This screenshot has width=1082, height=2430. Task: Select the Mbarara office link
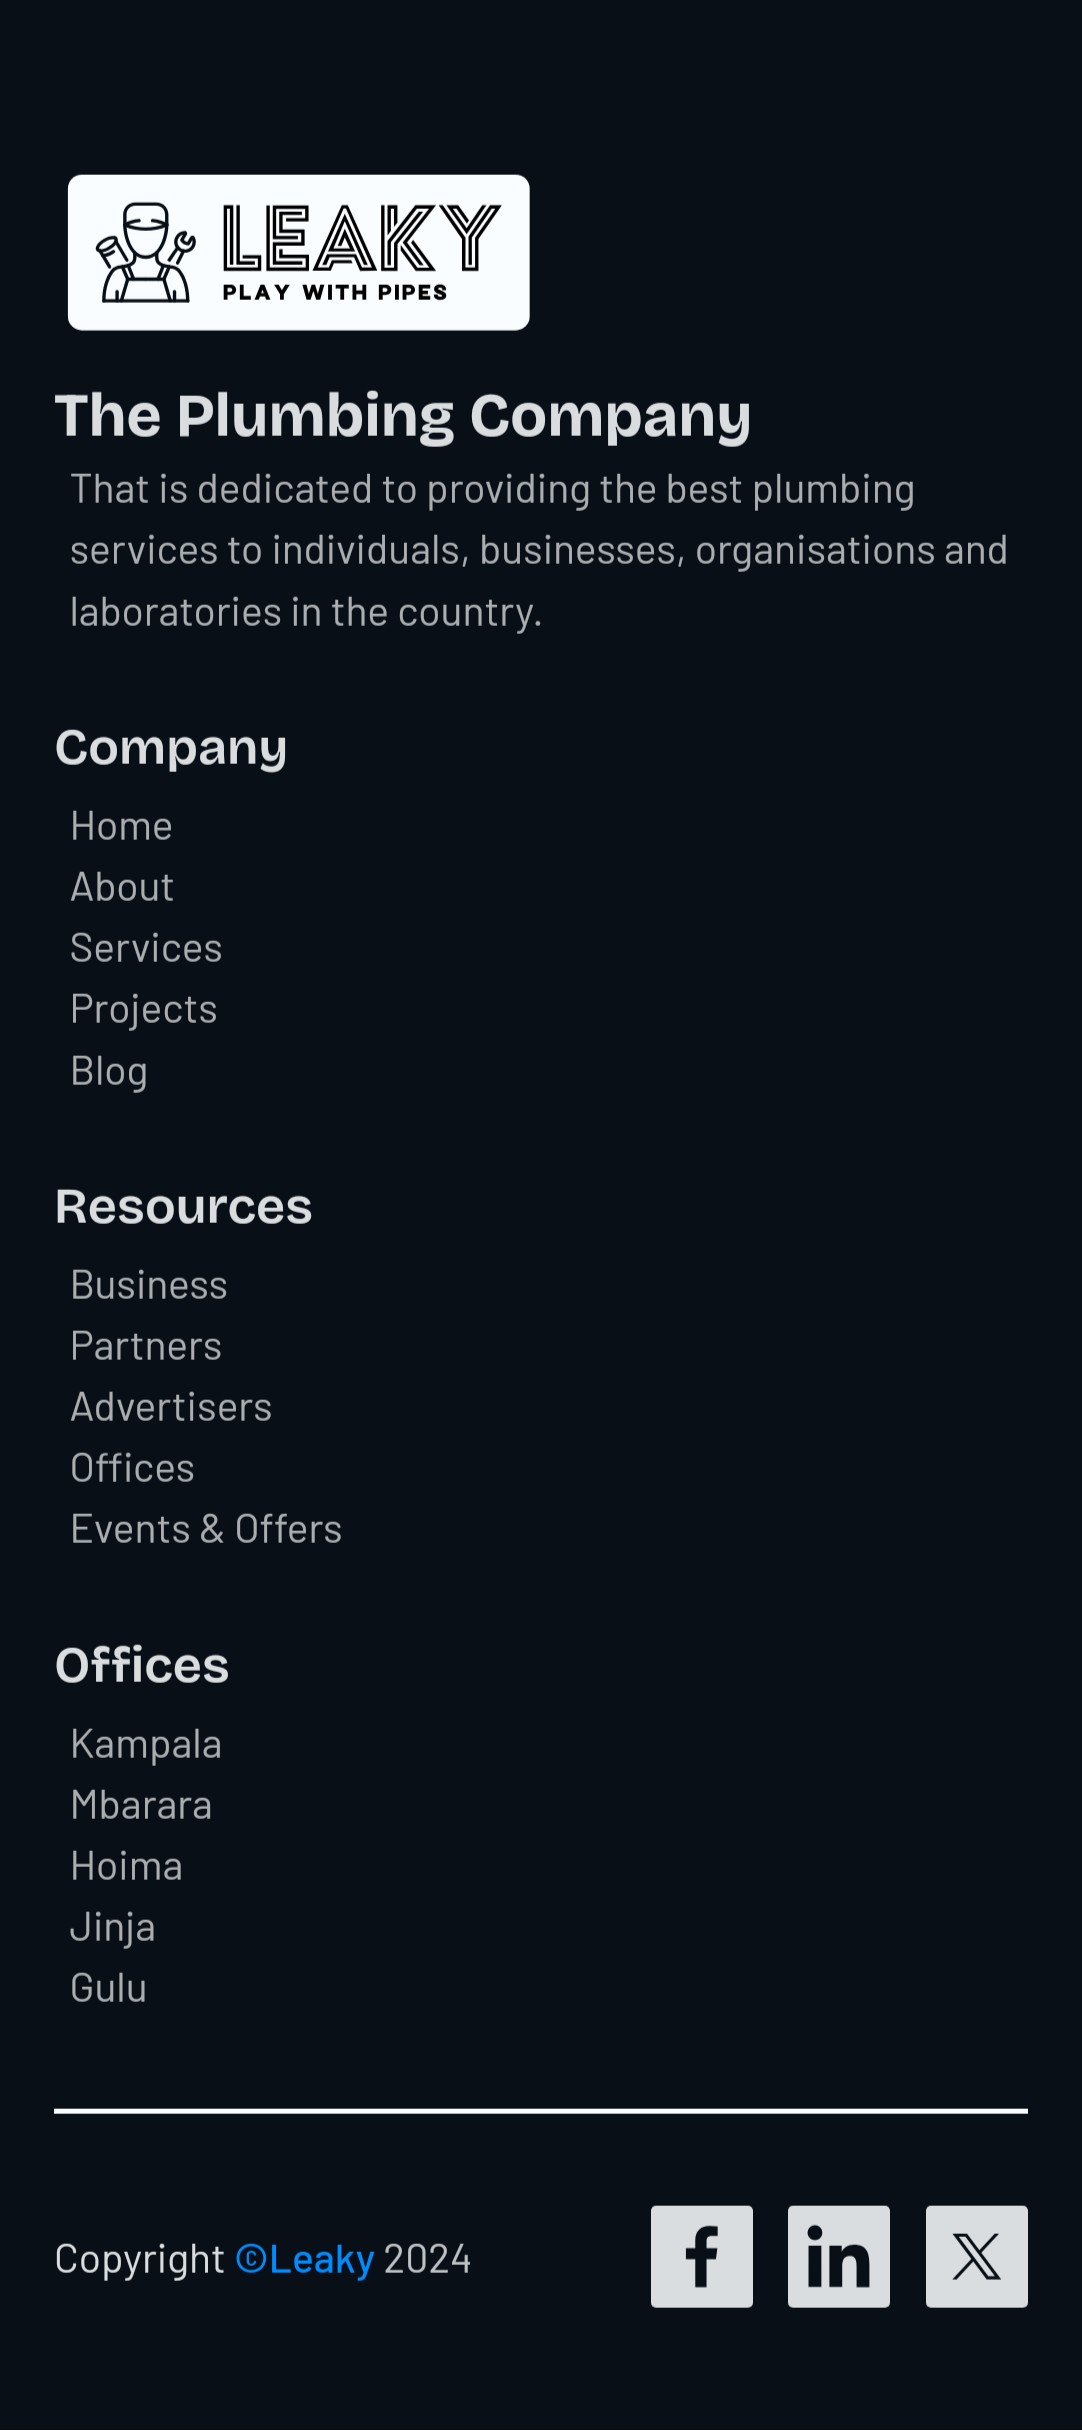[x=141, y=1805]
